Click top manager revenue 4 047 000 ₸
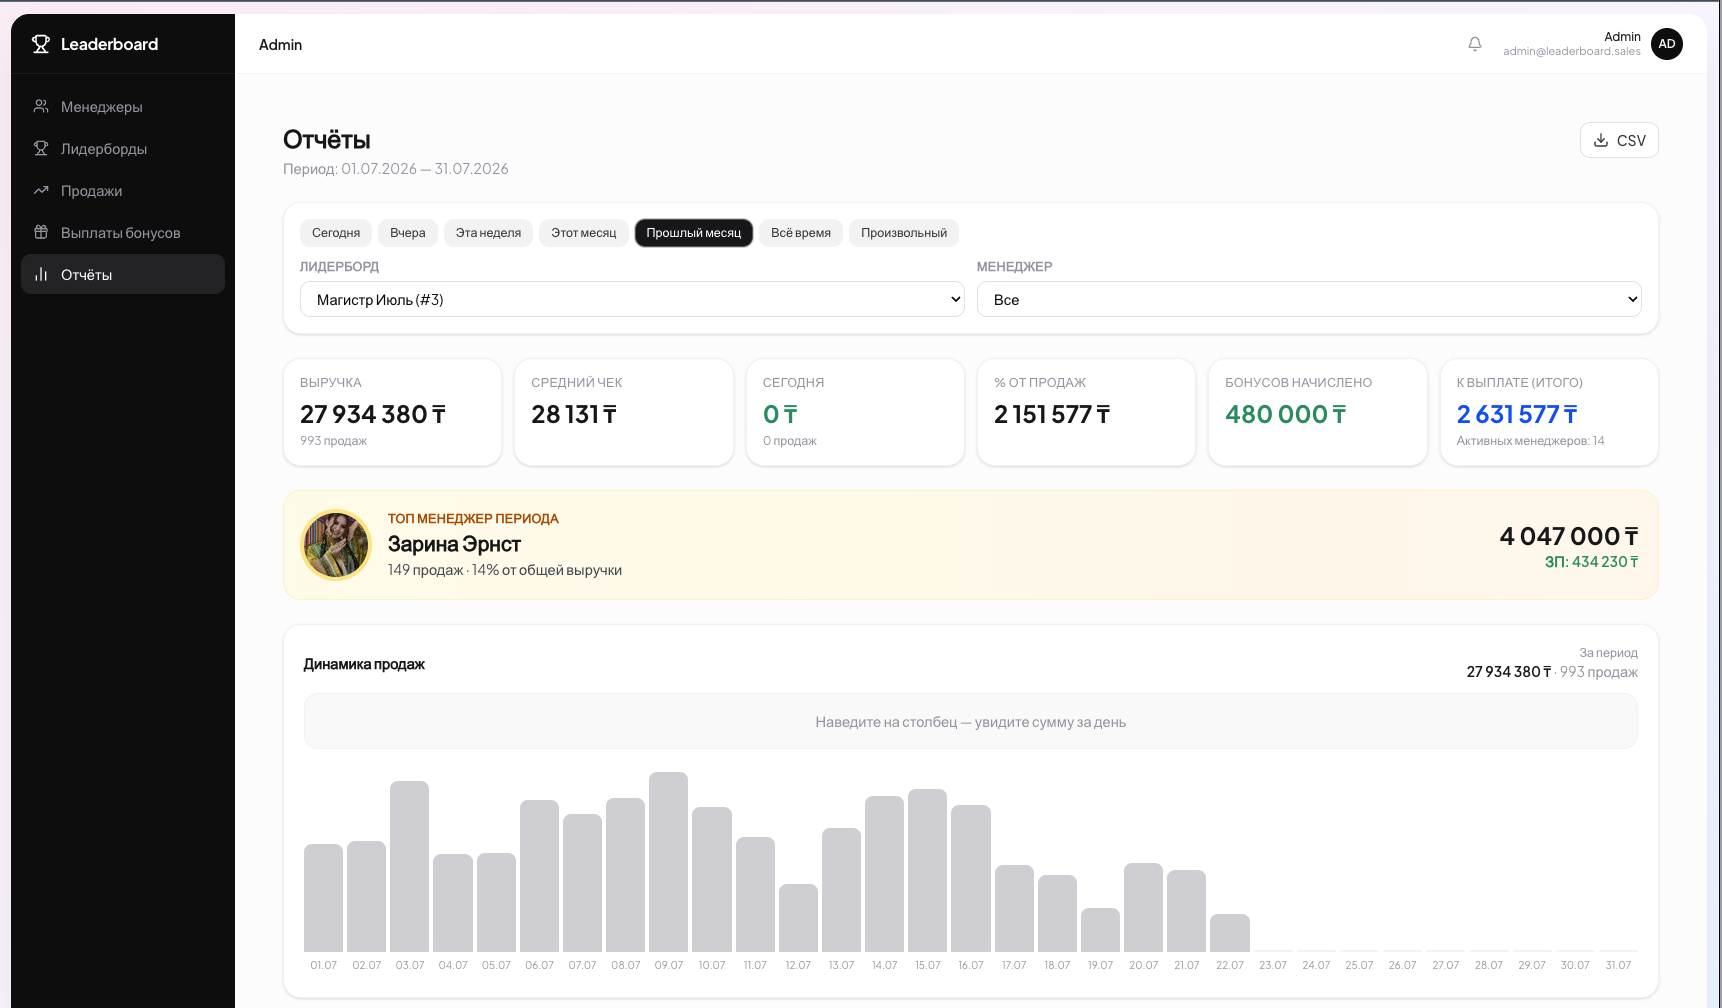Viewport: 1722px width, 1008px height. click(x=1569, y=537)
